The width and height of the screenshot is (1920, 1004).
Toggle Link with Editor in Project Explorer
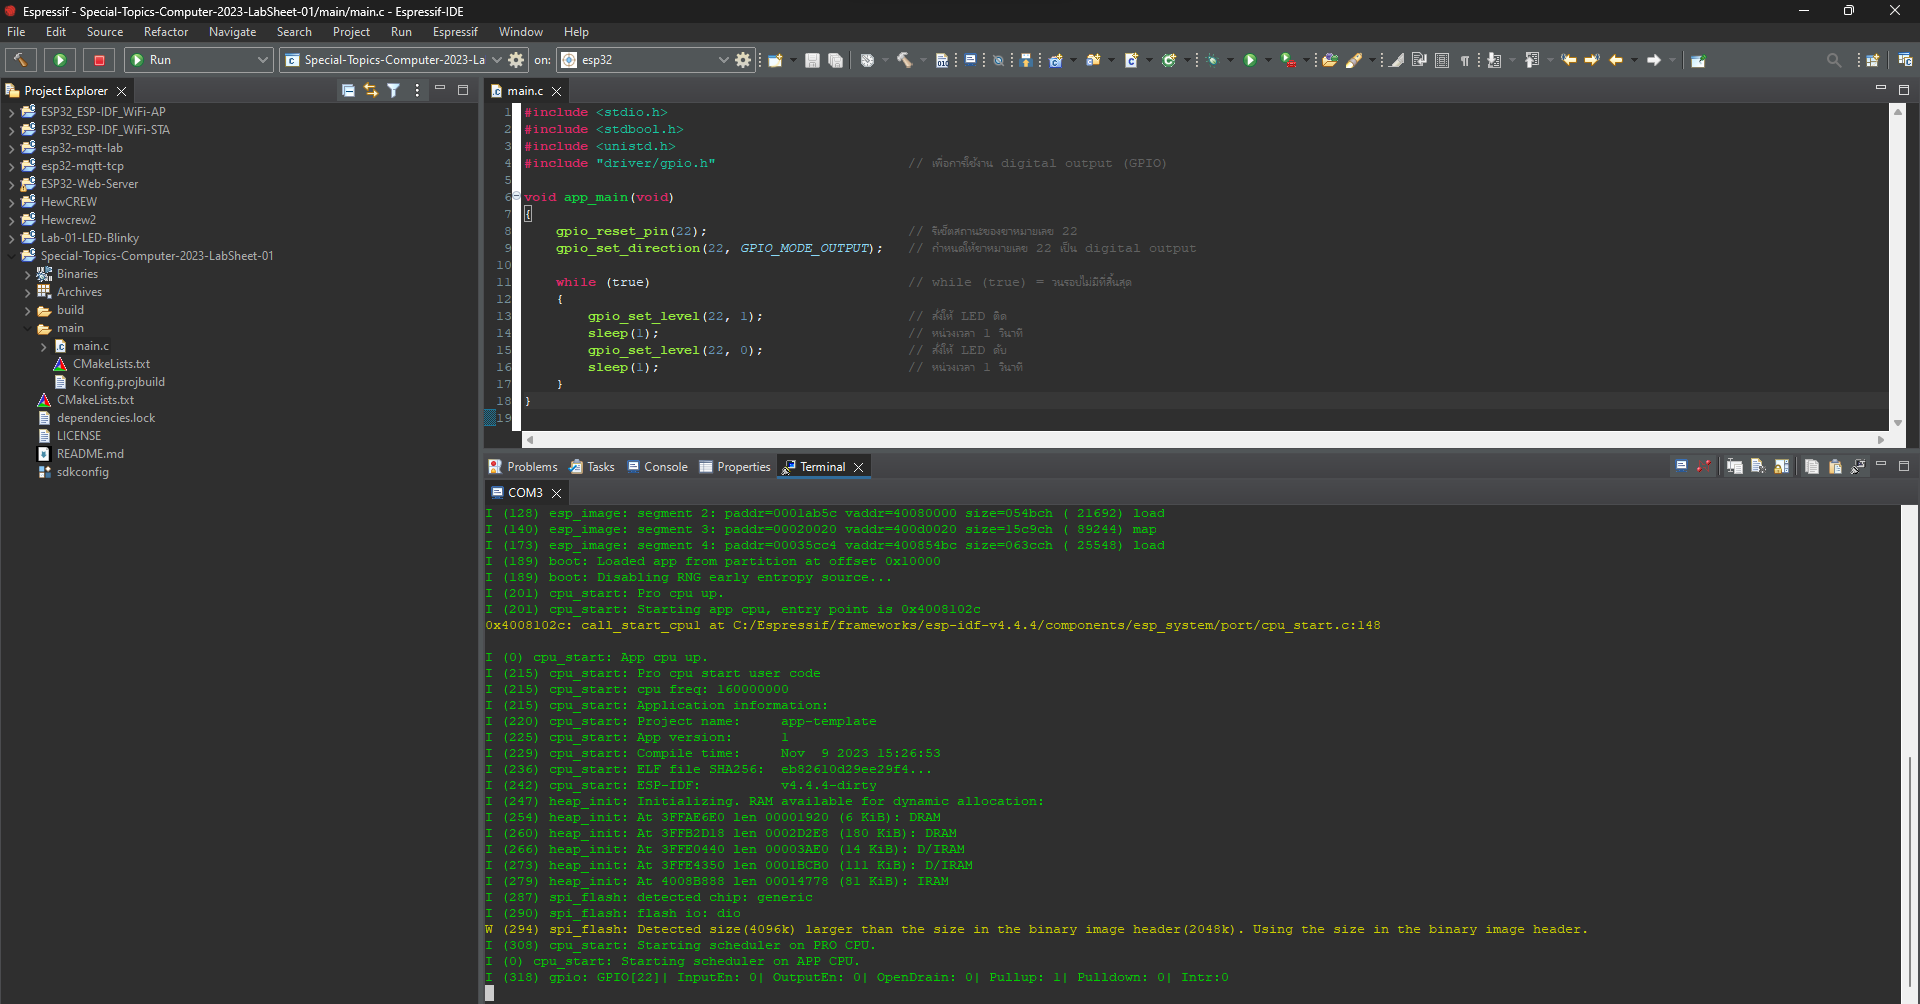click(371, 91)
